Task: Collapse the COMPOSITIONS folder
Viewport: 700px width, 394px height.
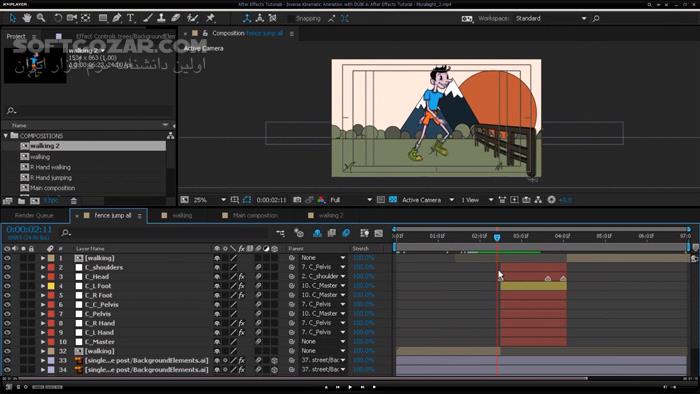Action: point(6,135)
